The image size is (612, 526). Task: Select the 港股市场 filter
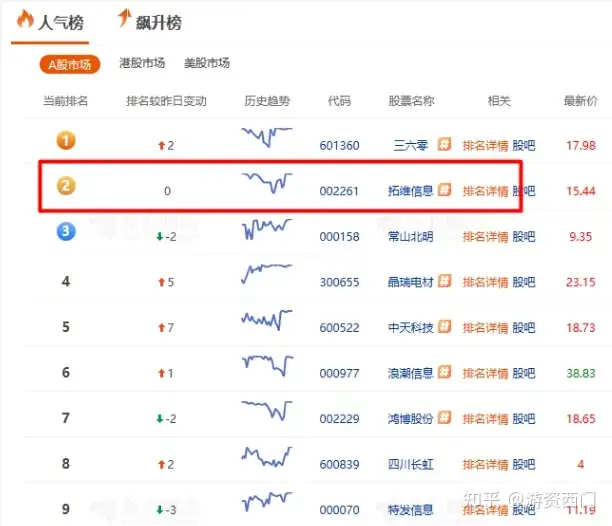coord(142,63)
